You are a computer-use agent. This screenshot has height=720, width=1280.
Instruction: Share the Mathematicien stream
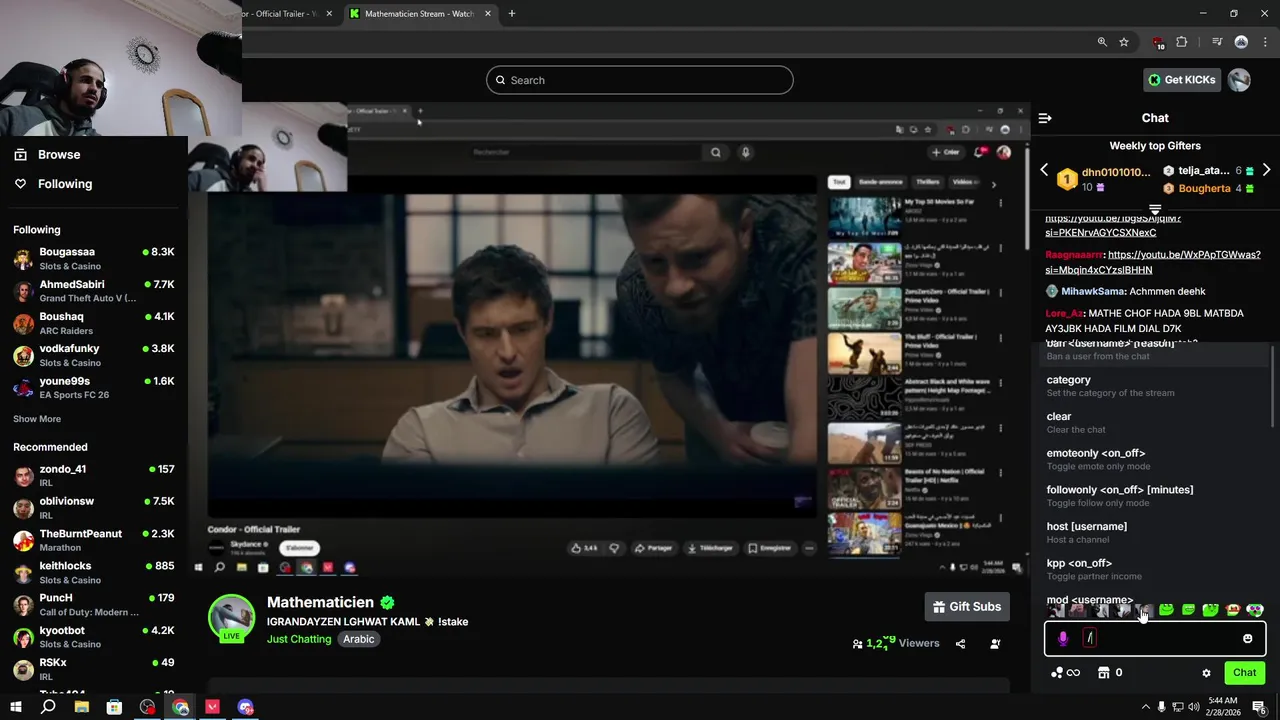[960, 644]
